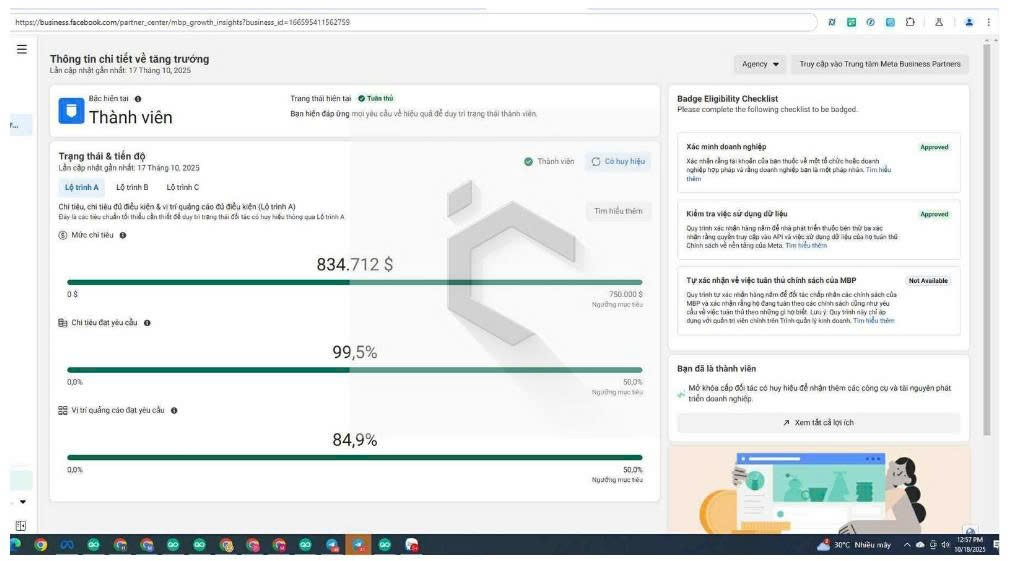
Task: Click '750.000 $' threshold value
Action: point(626,295)
